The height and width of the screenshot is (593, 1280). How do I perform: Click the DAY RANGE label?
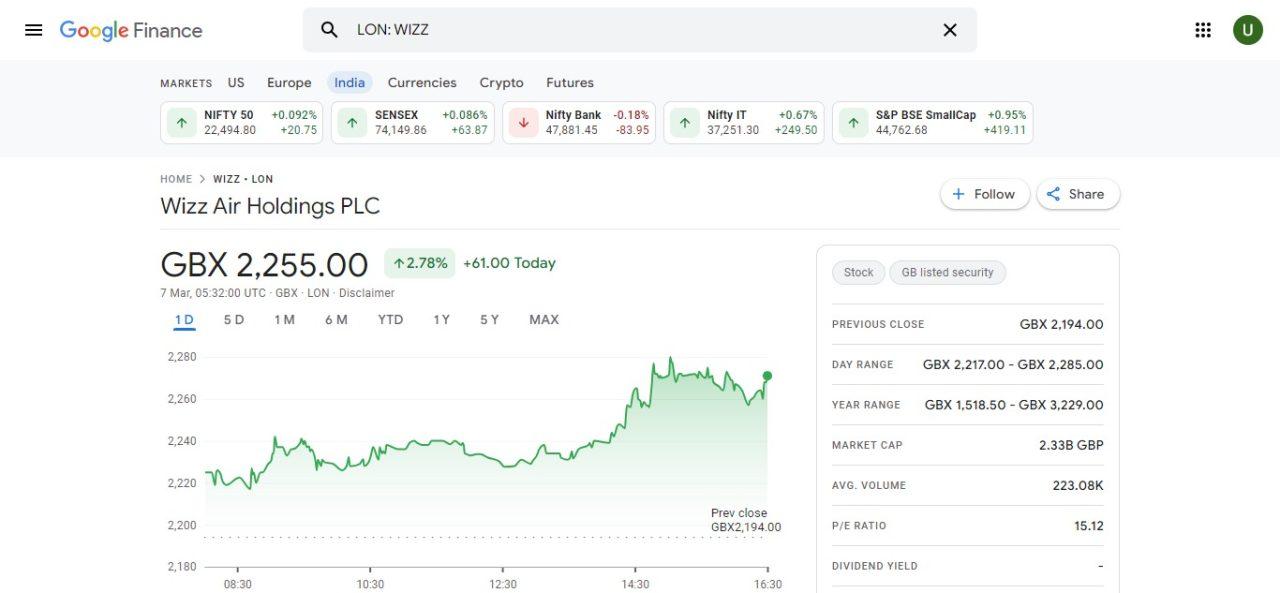pyautogui.click(x=863, y=365)
